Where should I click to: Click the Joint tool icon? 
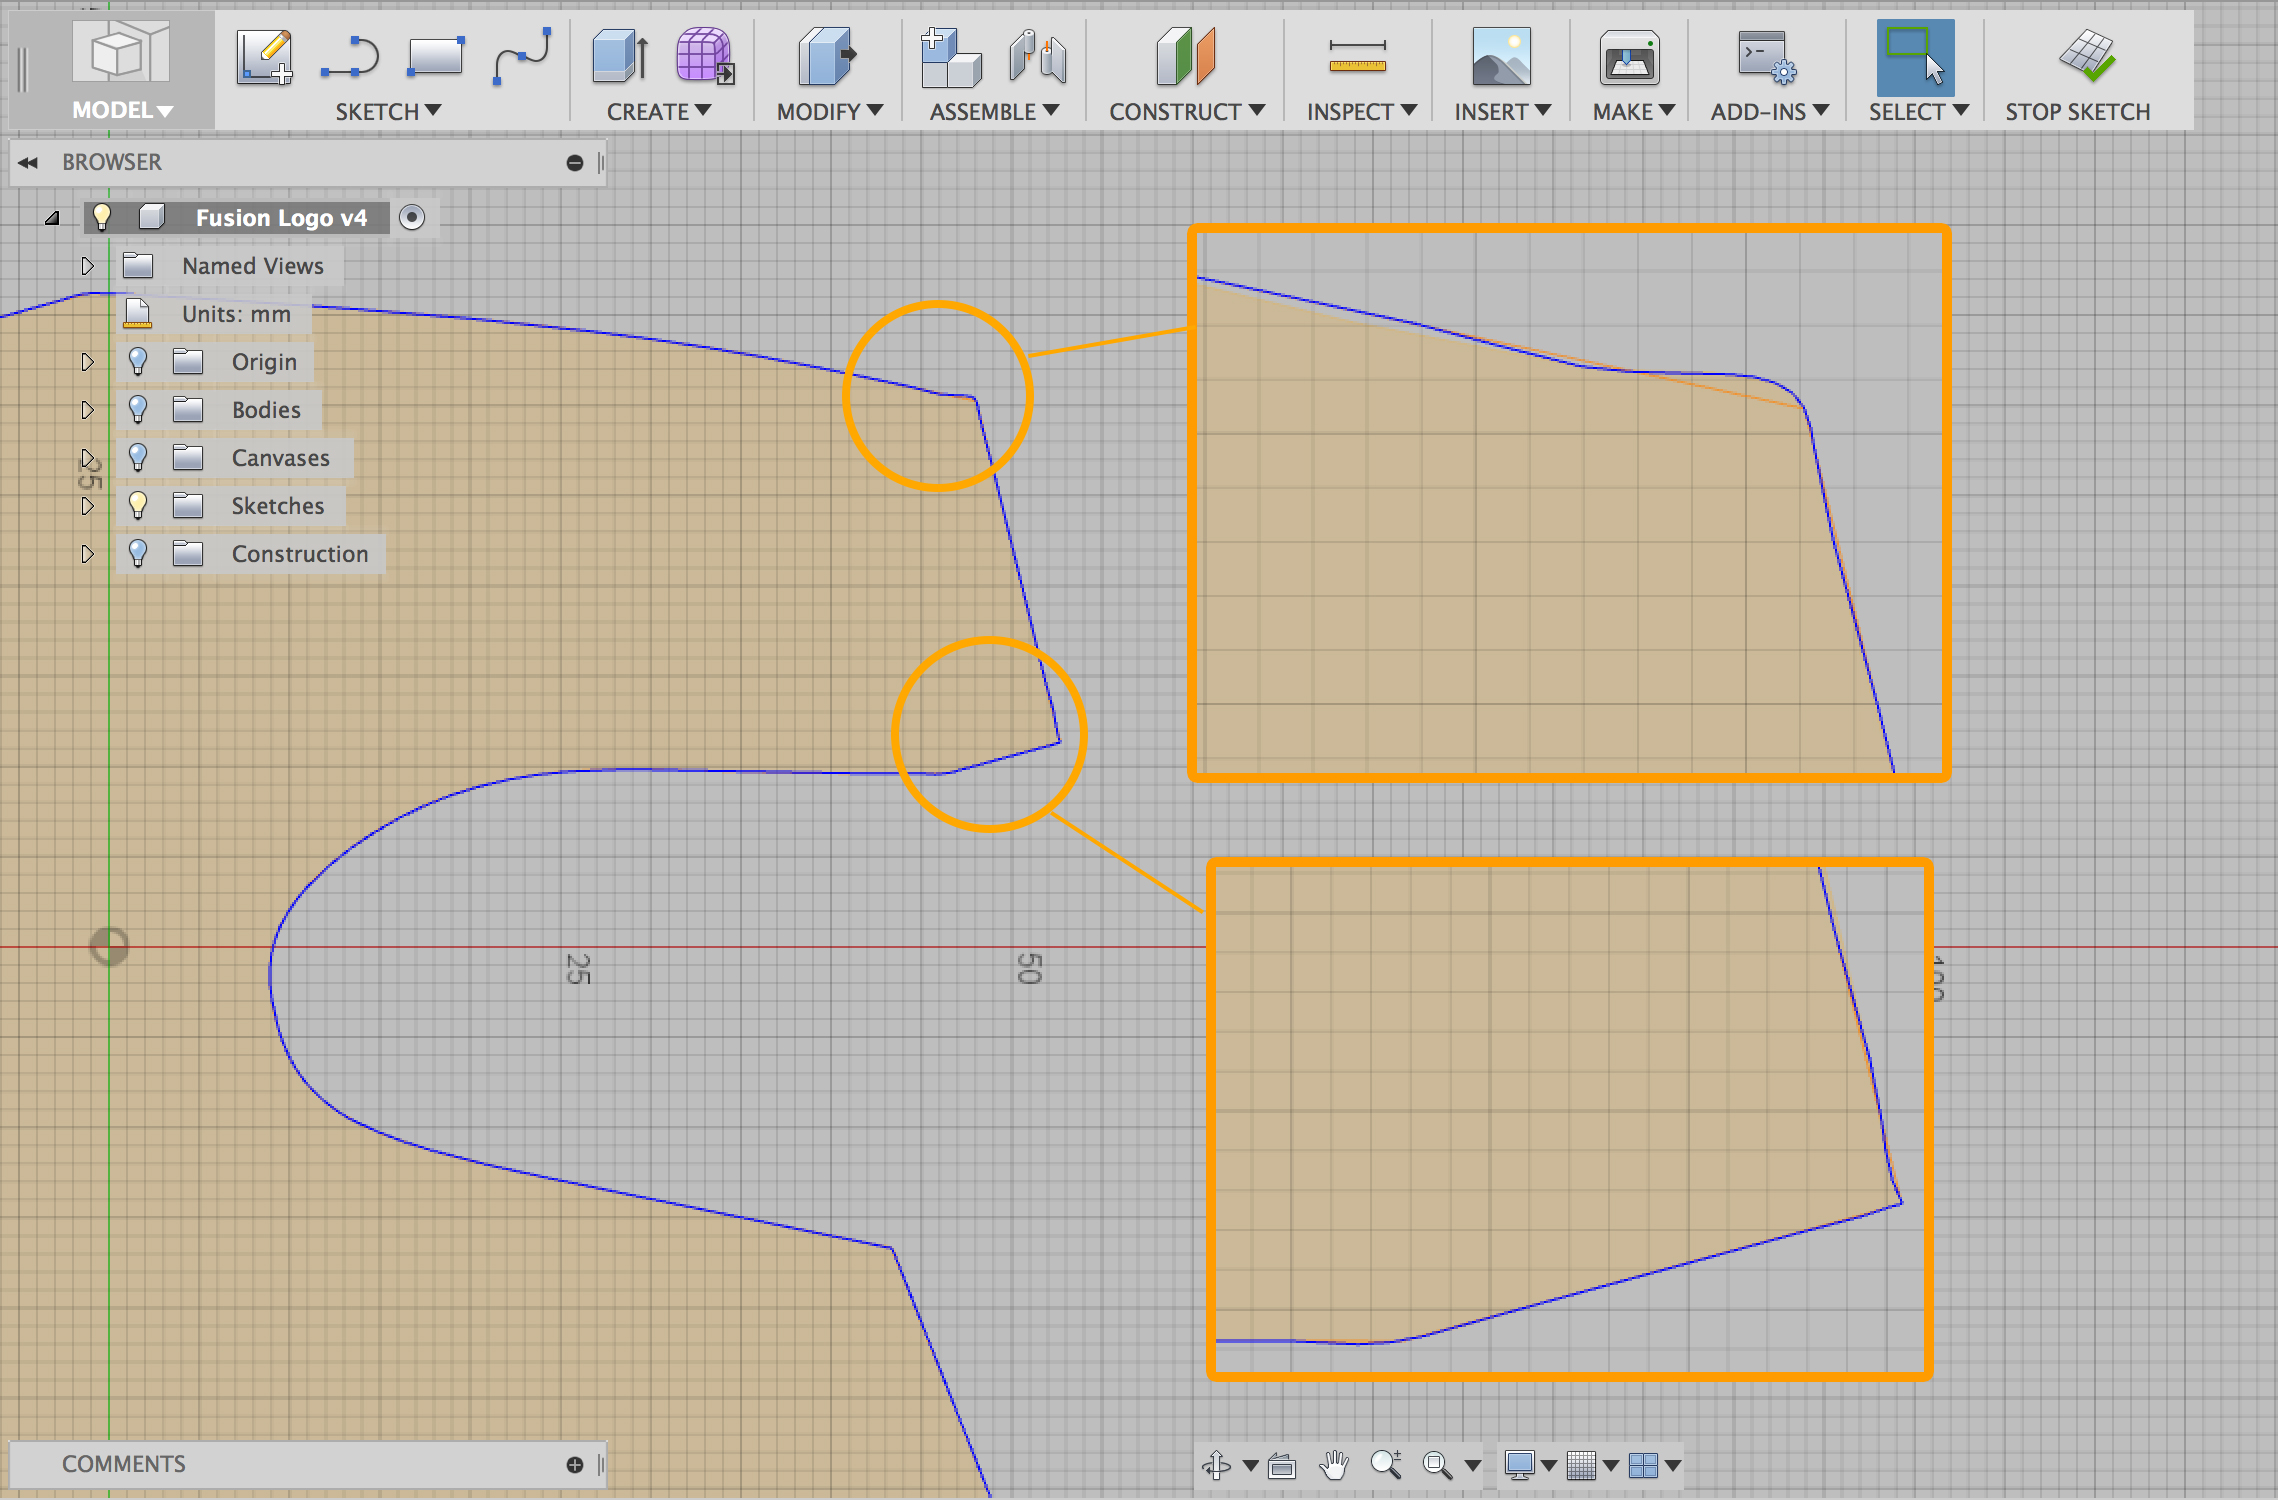pos(1038,57)
